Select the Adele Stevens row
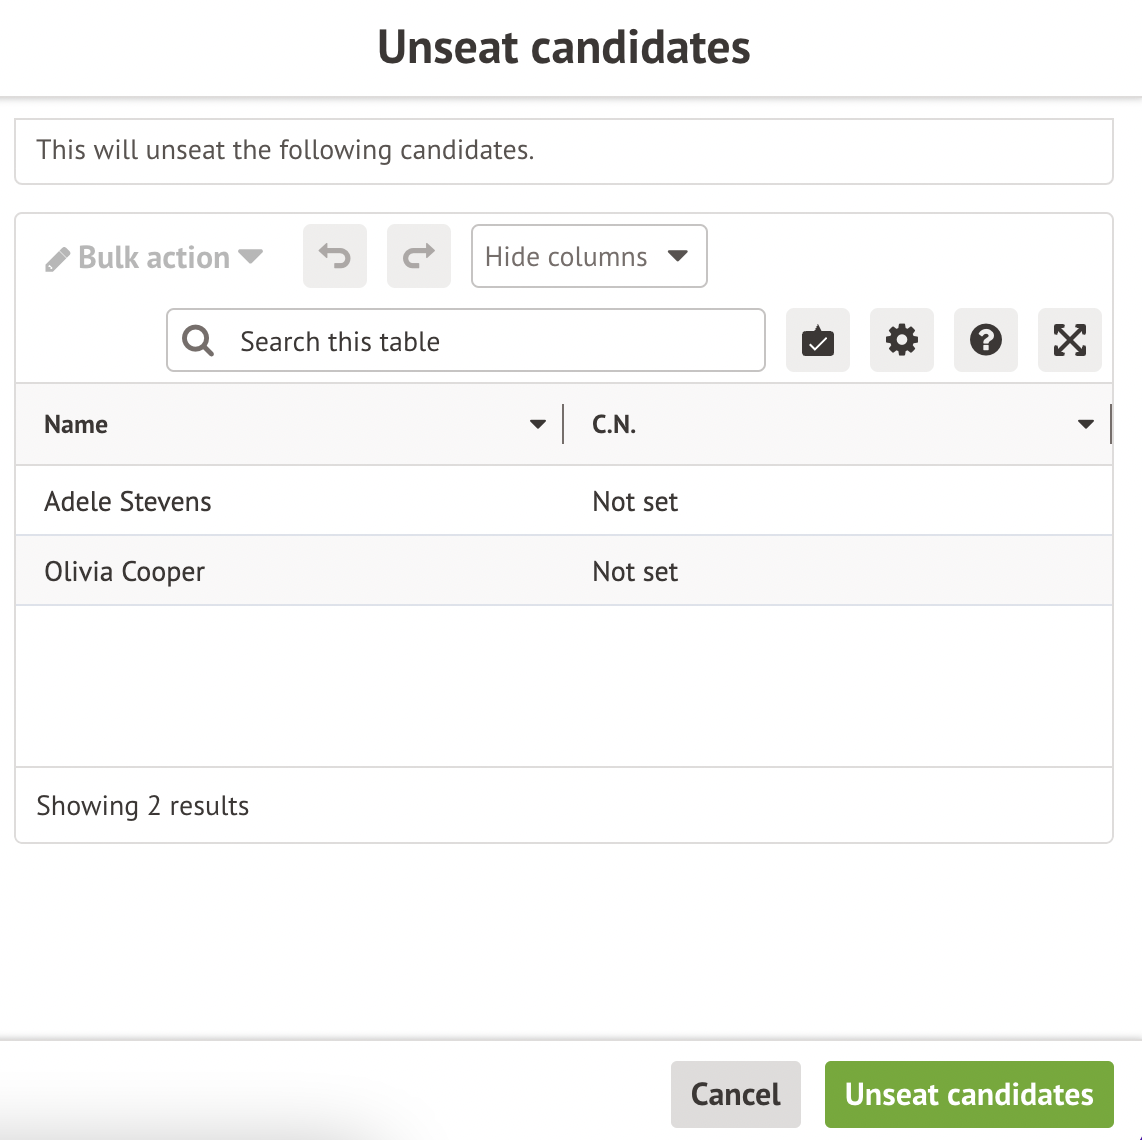Screen dimensions: 1142x1140 [128, 501]
